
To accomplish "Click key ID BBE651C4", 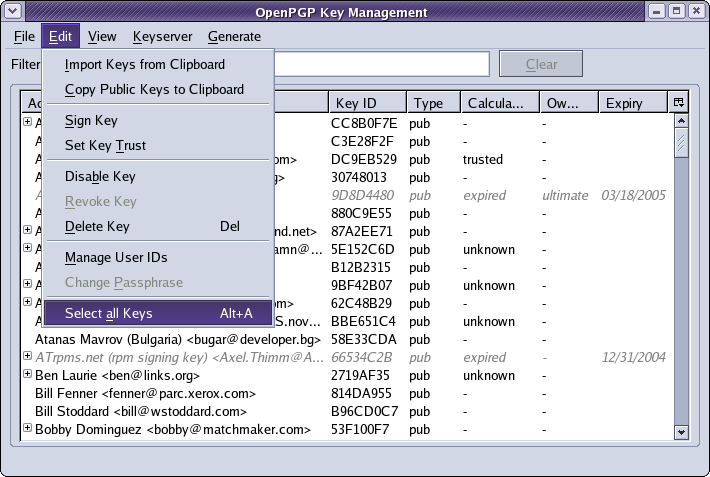I will coord(363,322).
